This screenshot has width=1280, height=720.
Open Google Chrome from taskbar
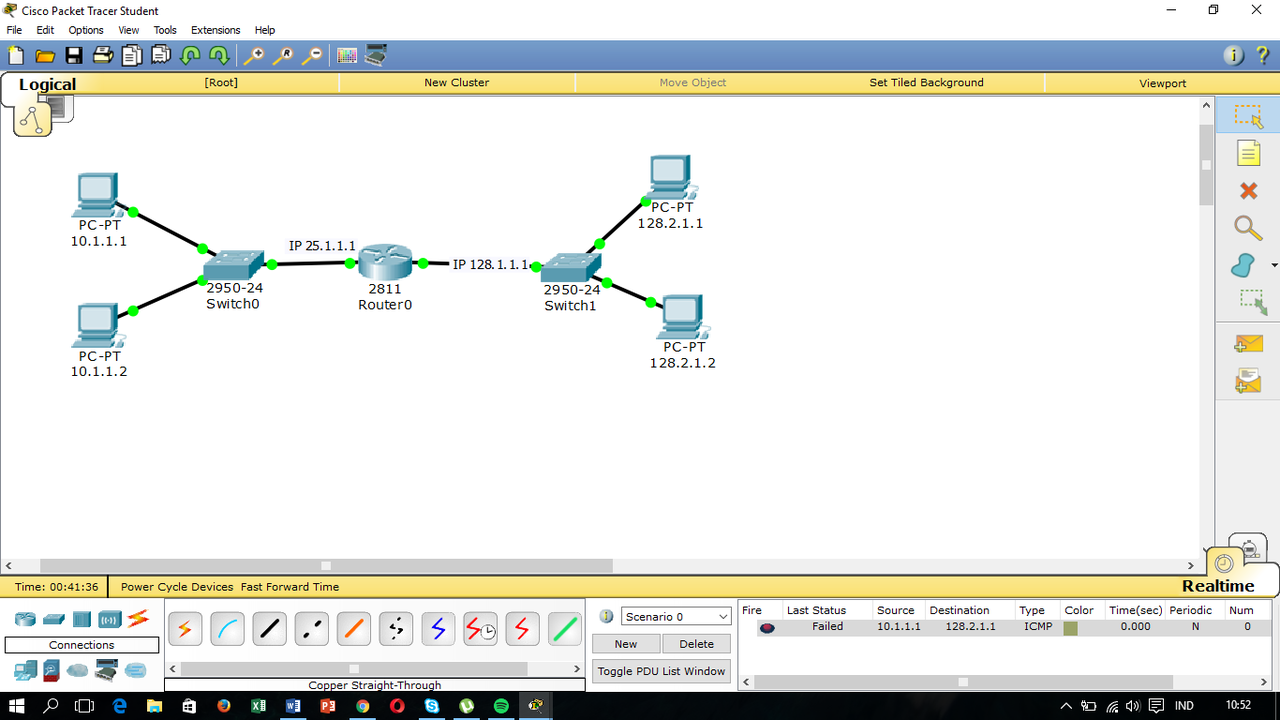pos(362,706)
